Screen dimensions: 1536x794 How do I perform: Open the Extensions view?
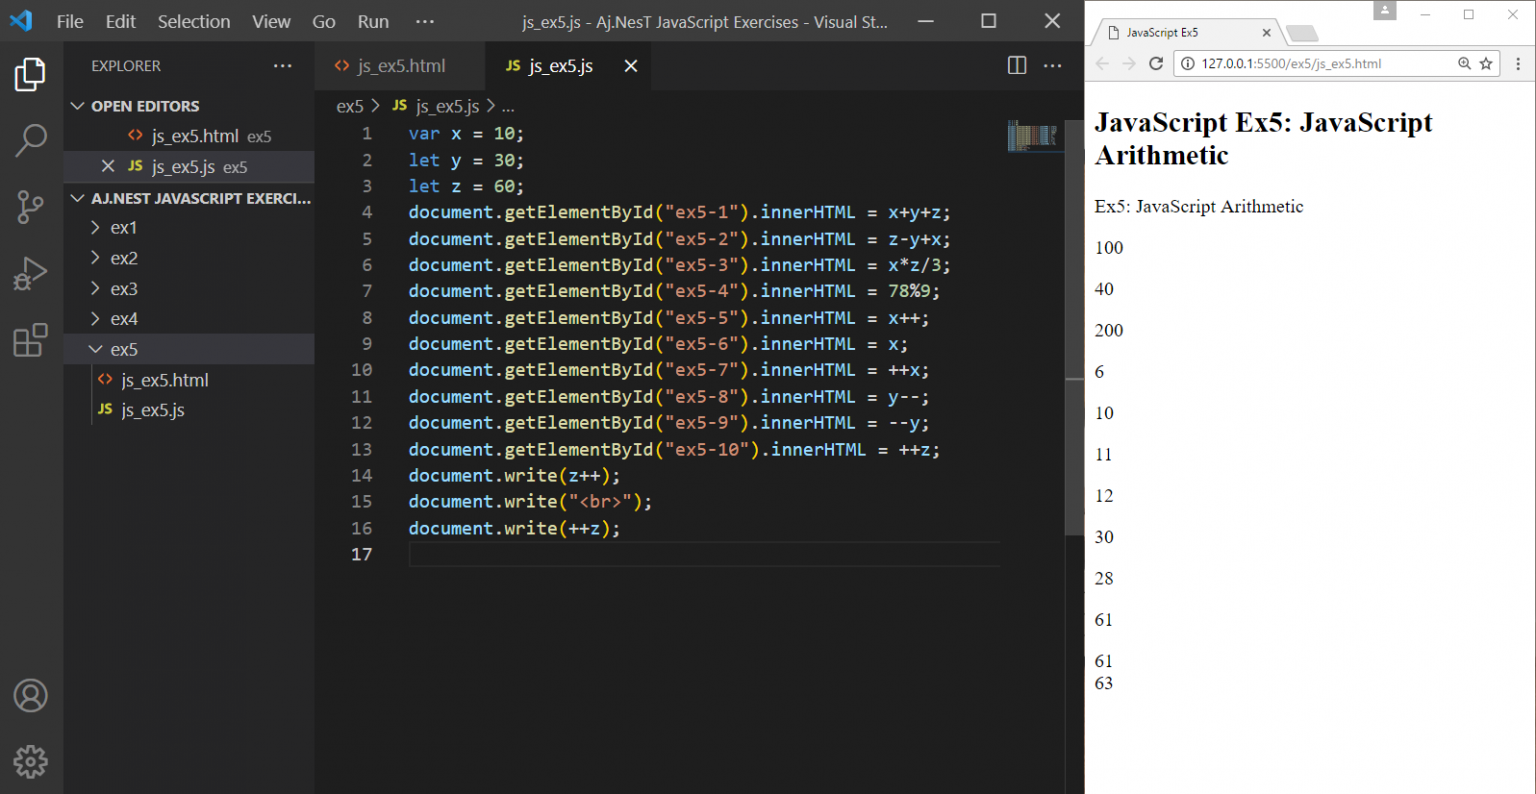pos(30,340)
